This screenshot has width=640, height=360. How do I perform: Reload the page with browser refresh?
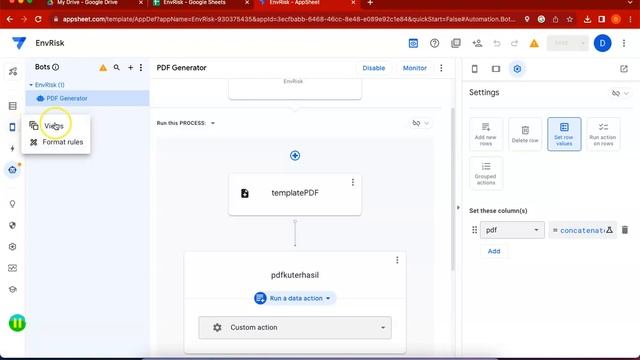tap(38, 19)
